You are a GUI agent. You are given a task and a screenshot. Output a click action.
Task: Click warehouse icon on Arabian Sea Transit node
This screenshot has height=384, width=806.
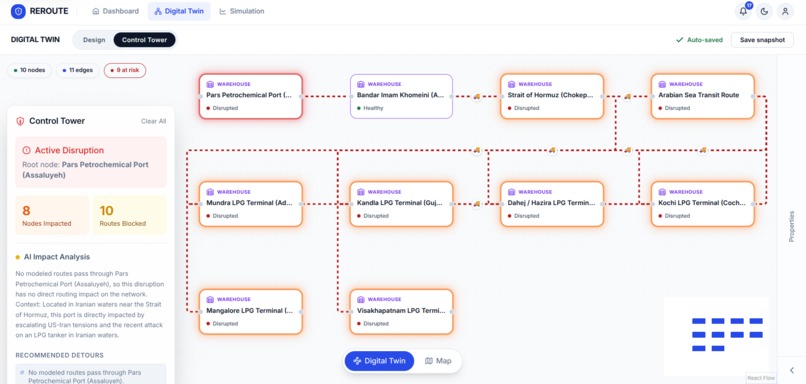[662, 84]
